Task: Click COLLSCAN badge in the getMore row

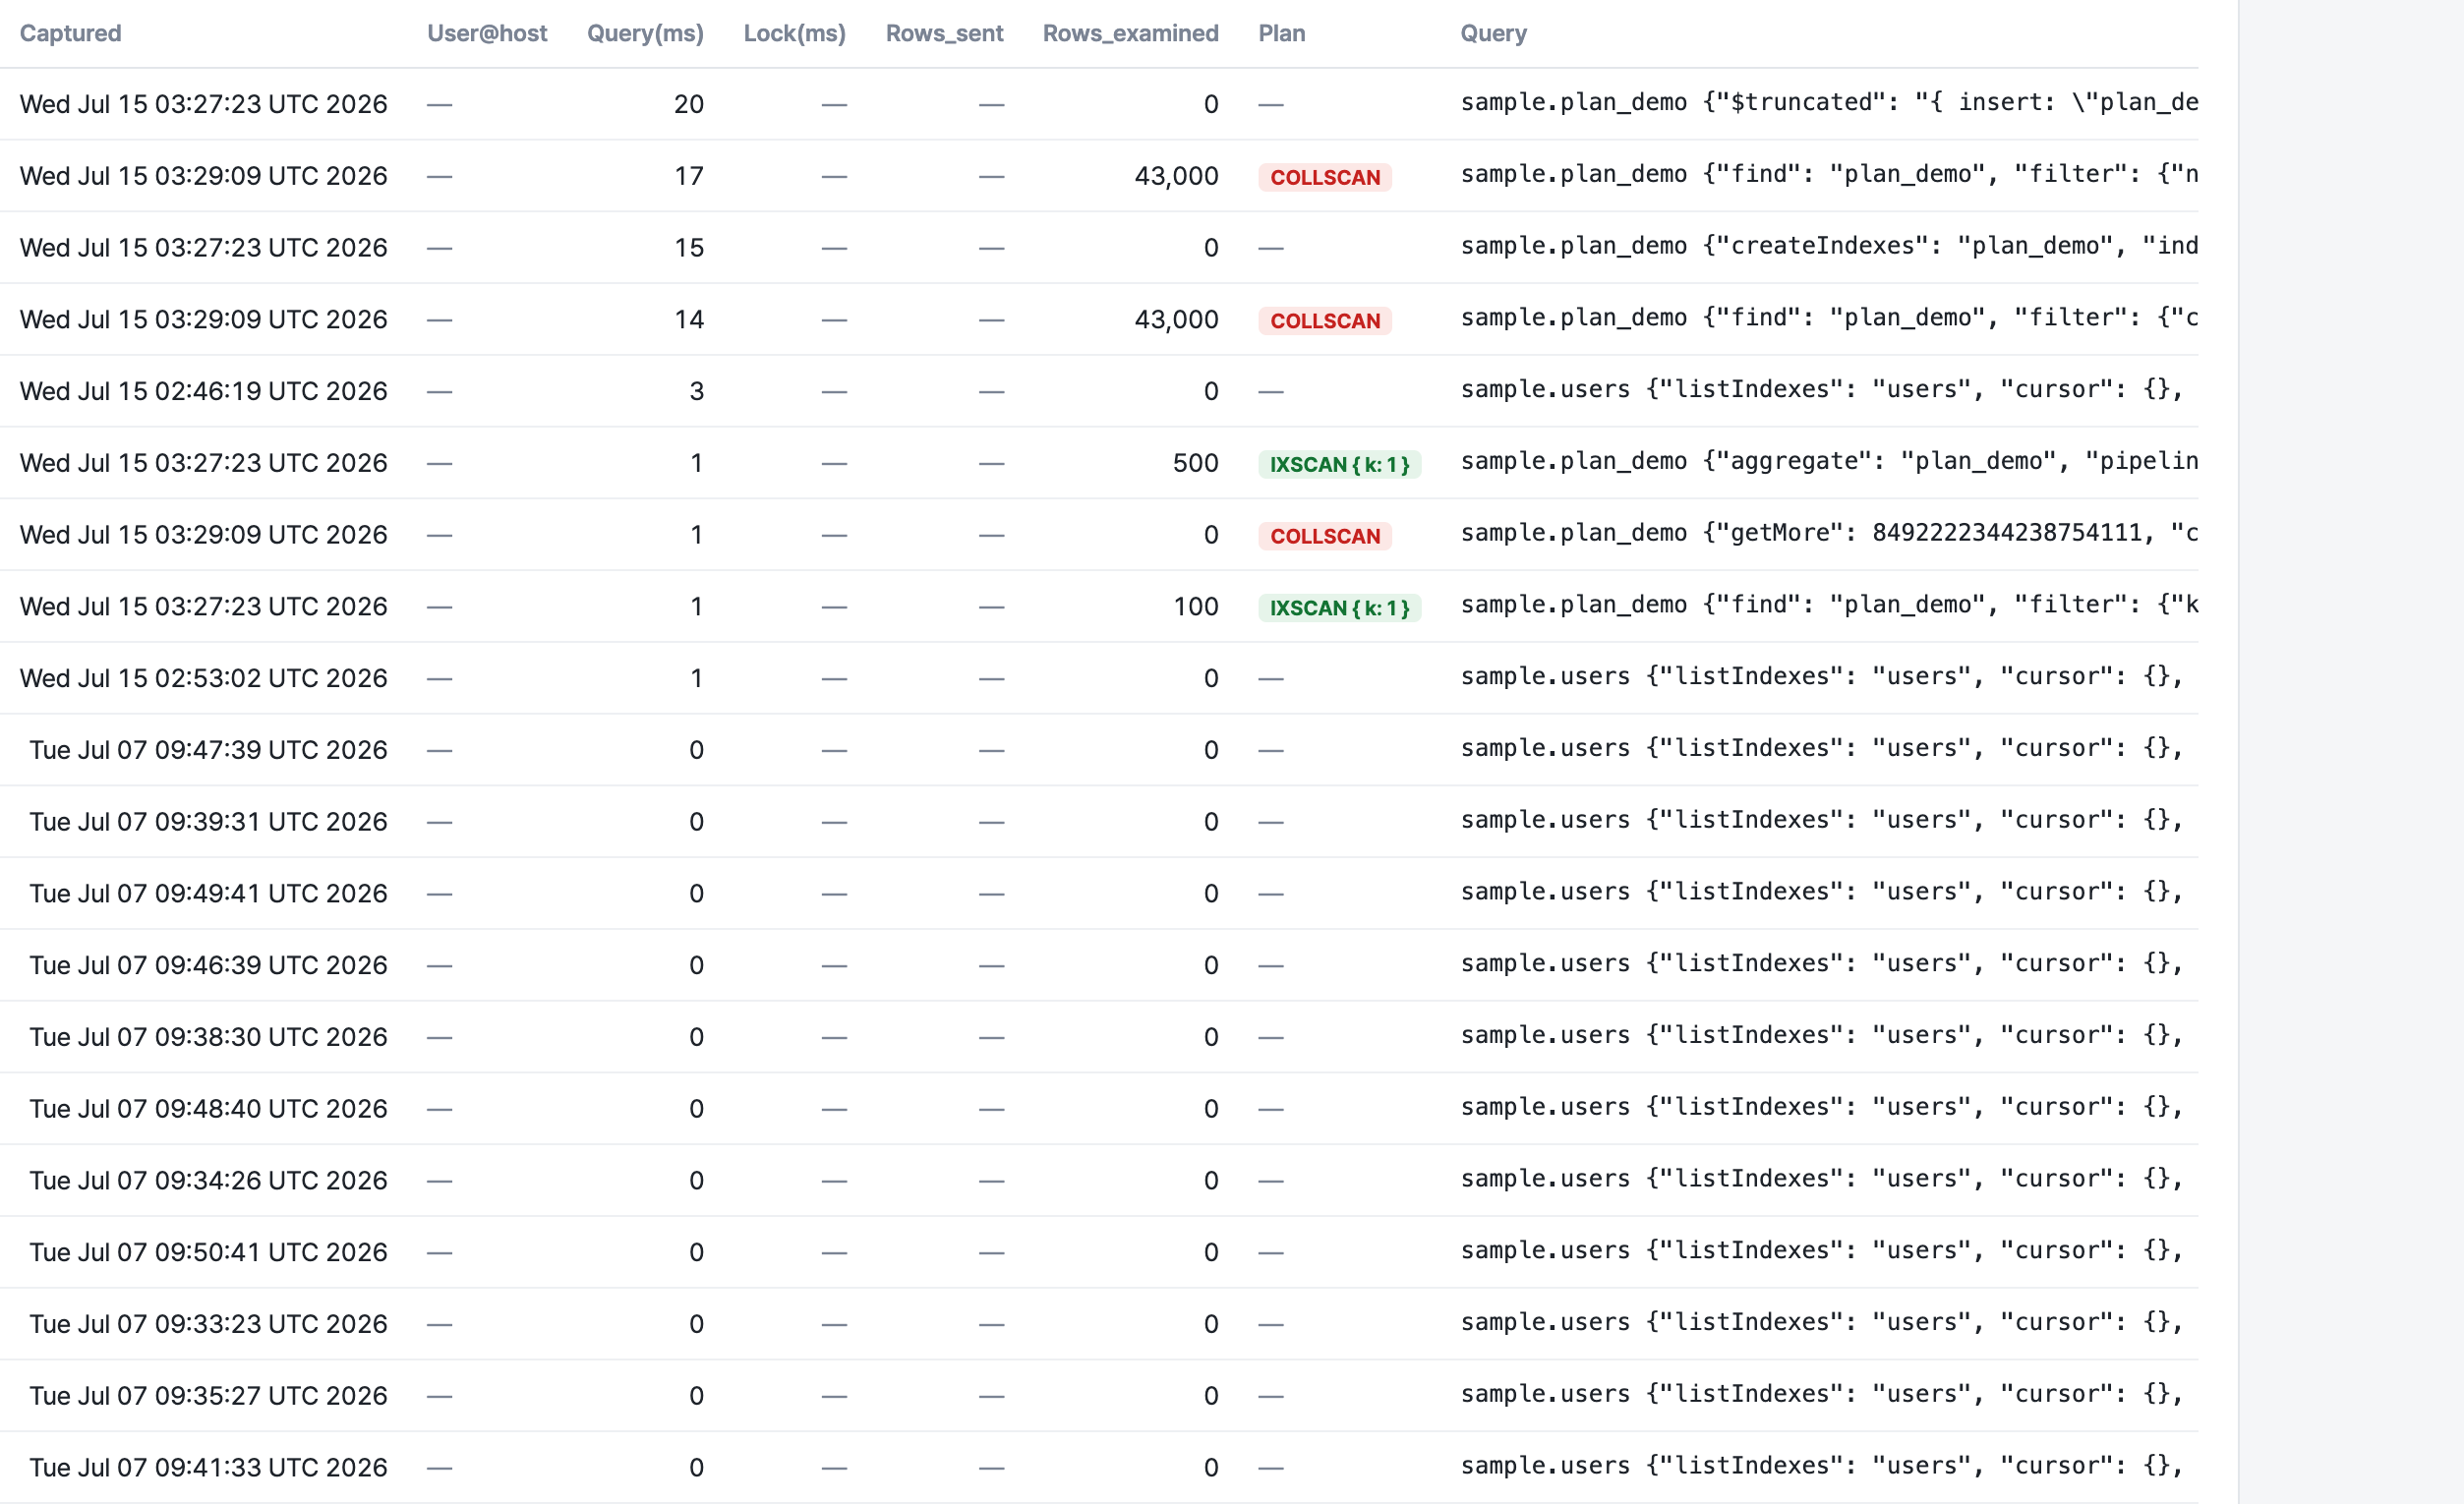Action: click(x=1324, y=536)
